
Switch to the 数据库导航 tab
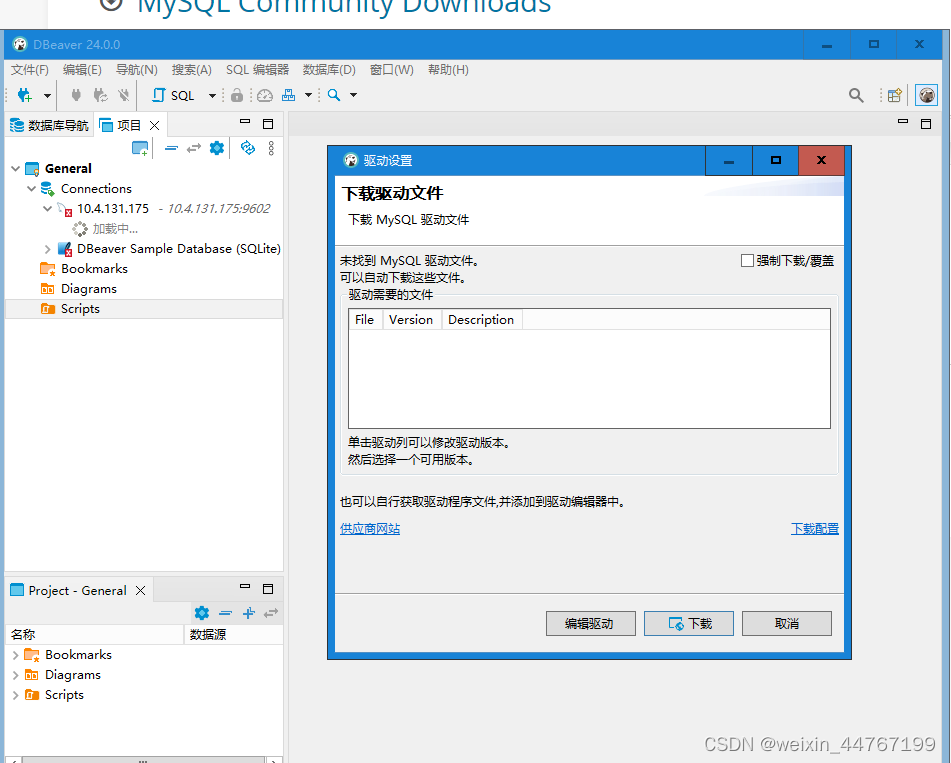coord(49,126)
